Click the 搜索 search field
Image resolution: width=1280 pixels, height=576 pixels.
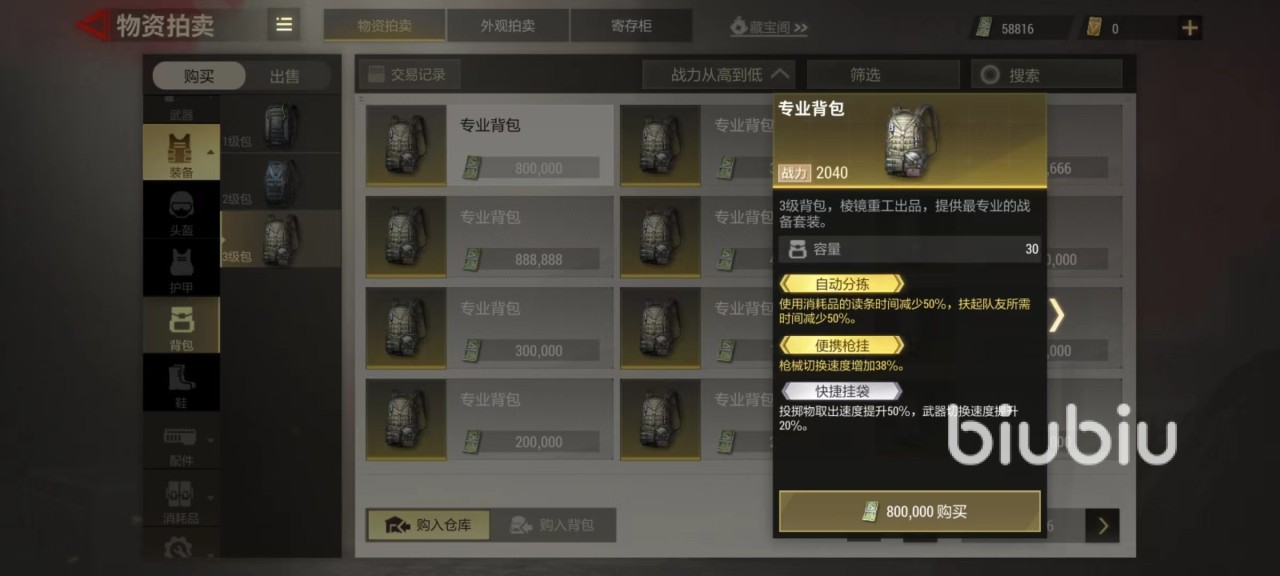pos(1046,74)
